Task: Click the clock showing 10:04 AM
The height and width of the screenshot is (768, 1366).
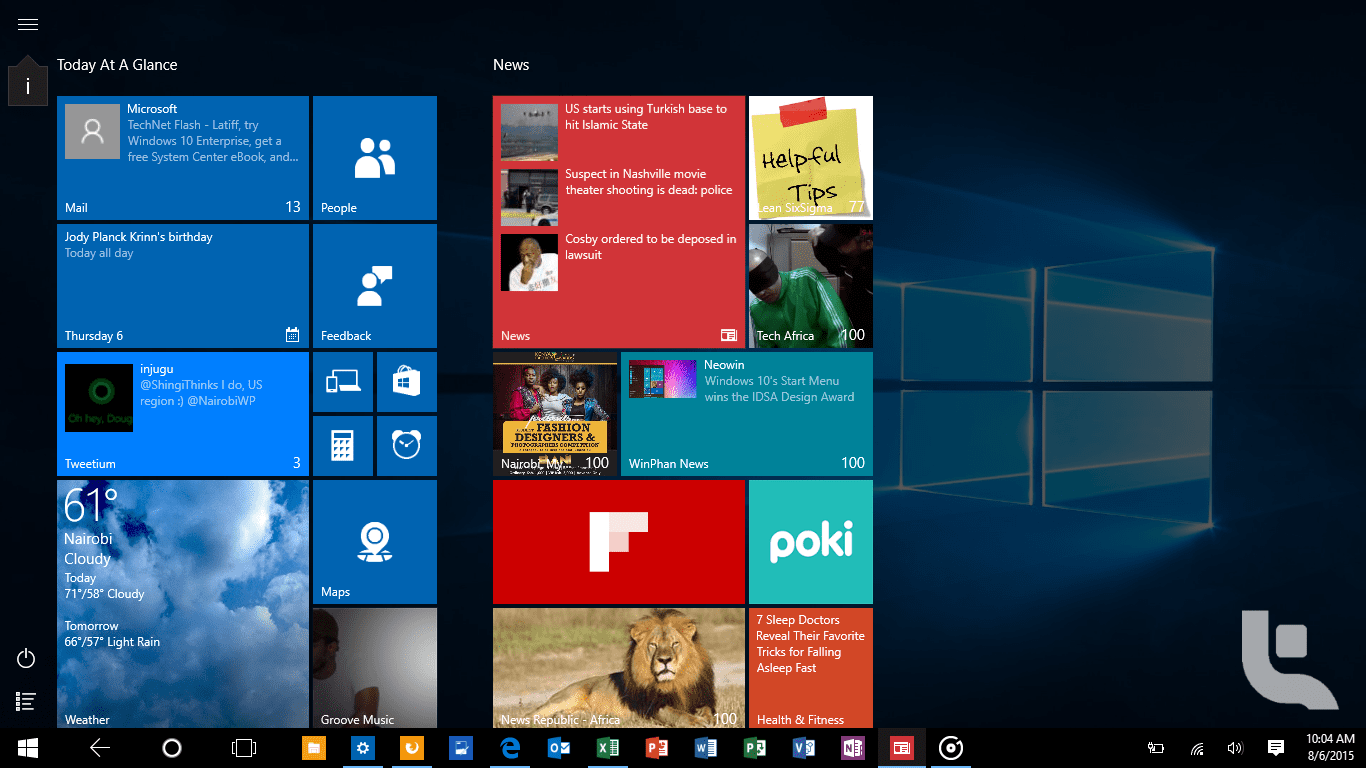Action: pyautogui.click(x=1331, y=748)
